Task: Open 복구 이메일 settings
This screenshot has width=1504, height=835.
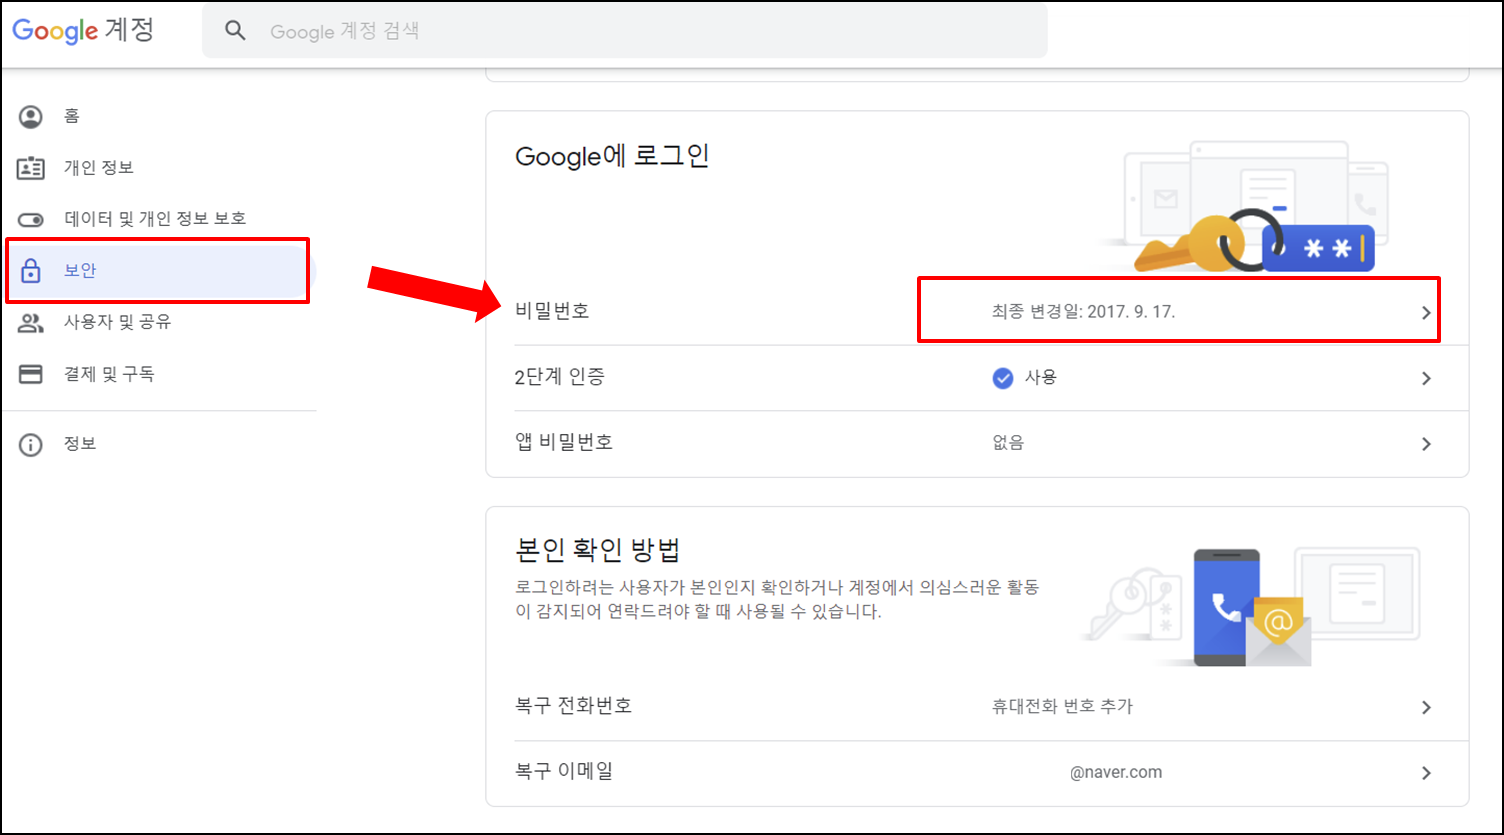Action: (977, 772)
